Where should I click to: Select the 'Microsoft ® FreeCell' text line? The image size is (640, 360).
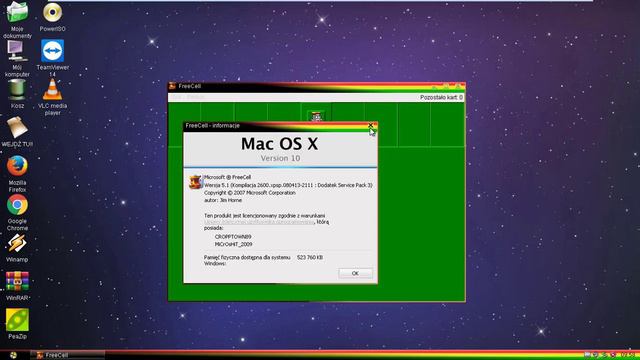227,177
